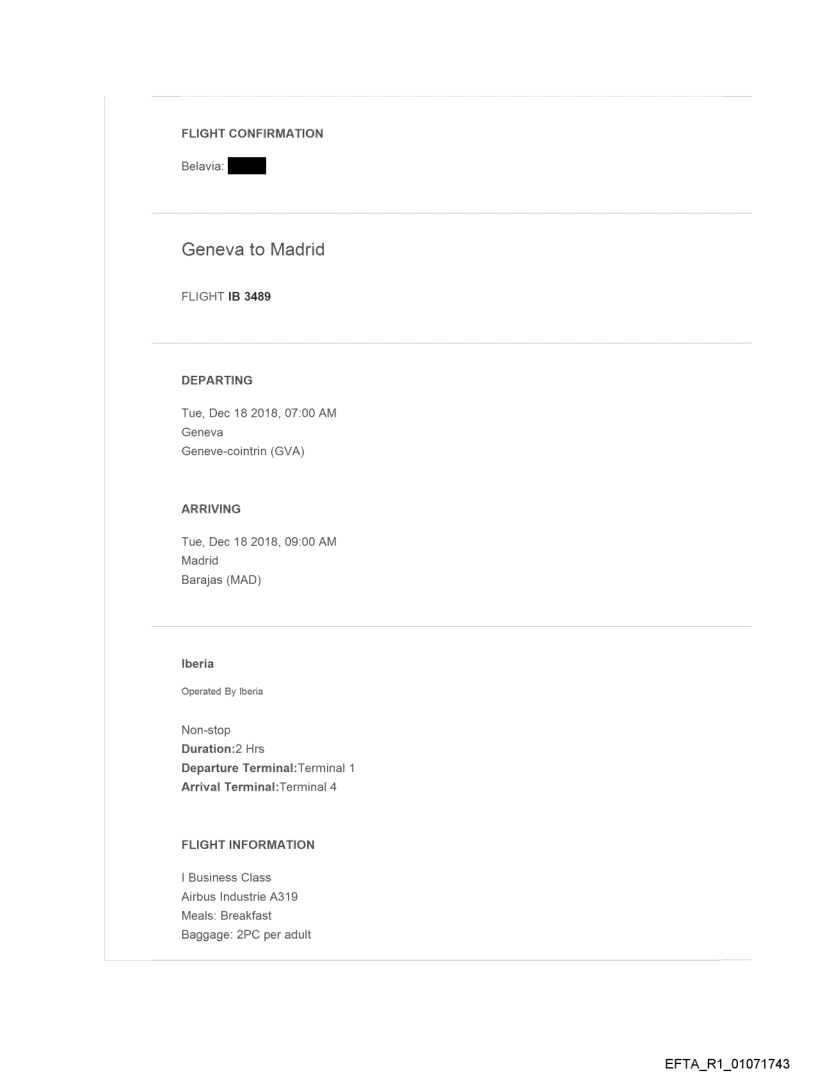The image size is (816, 1073).
Task: Click the DEPARTING section heading
Action: [x=217, y=380]
